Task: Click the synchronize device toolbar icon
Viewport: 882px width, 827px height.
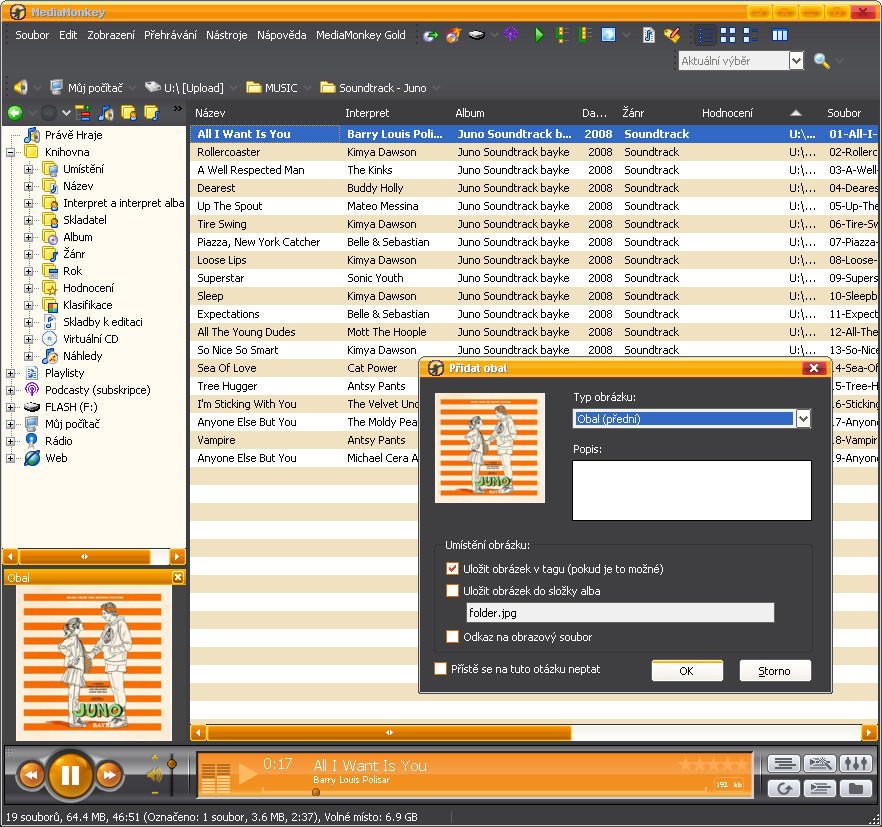Action: pyautogui.click(x=476, y=35)
